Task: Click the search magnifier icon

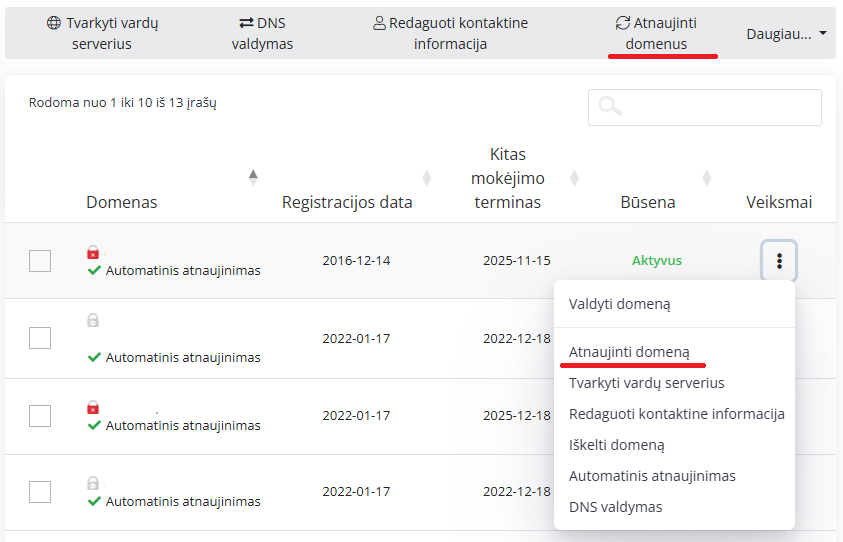Action: pyautogui.click(x=610, y=107)
